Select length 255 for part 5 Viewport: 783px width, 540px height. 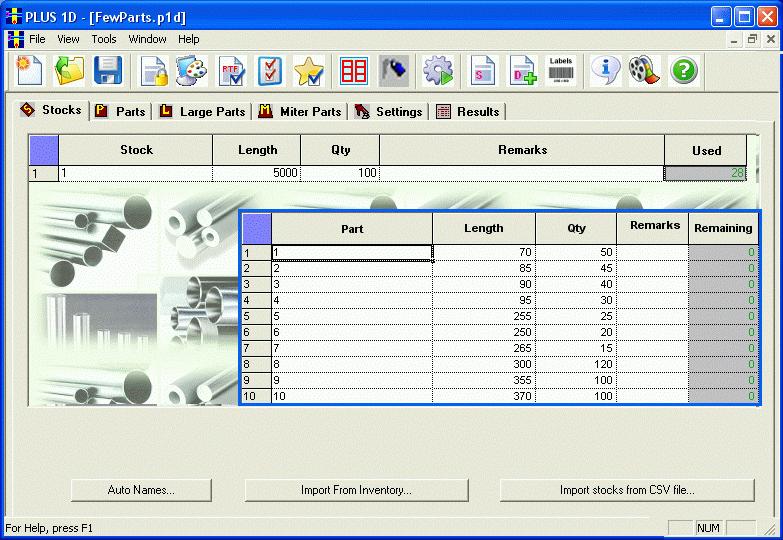484,316
